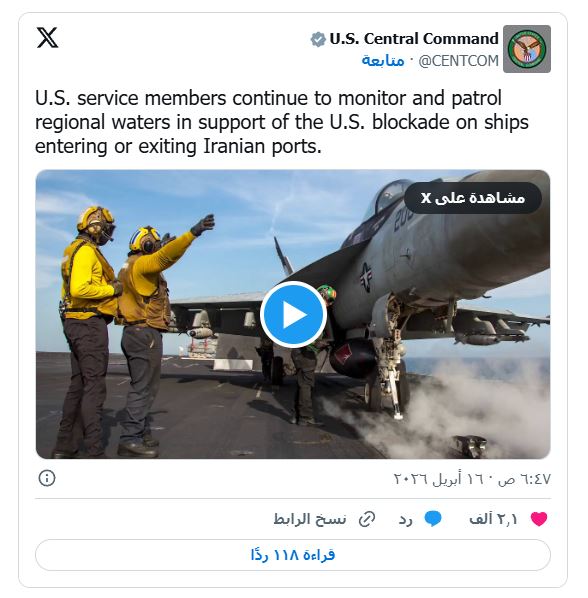This screenshot has width=588, height=598.
Task: Play the video with the blue play button
Action: (x=293, y=314)
